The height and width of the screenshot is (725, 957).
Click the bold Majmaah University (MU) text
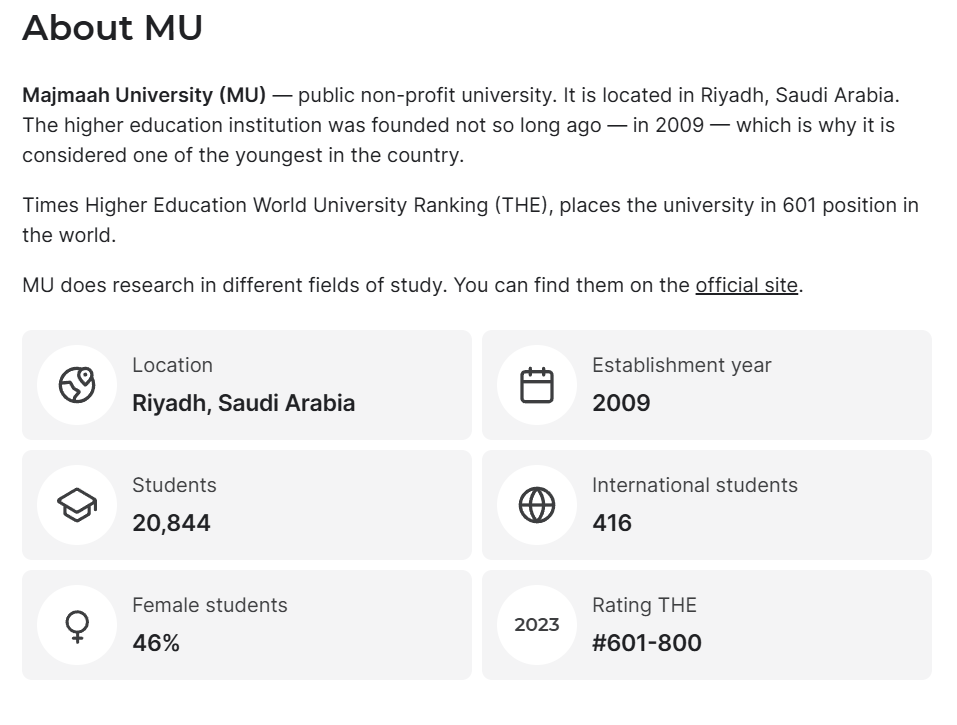pos(144,95)
